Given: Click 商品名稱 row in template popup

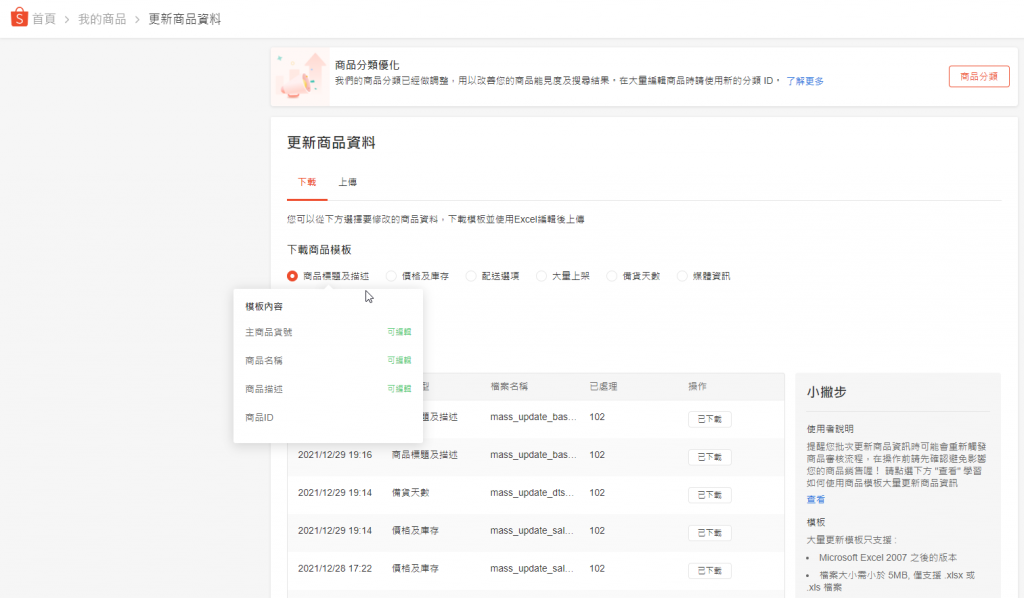Looking at the screenshot, I should point(328,360).
